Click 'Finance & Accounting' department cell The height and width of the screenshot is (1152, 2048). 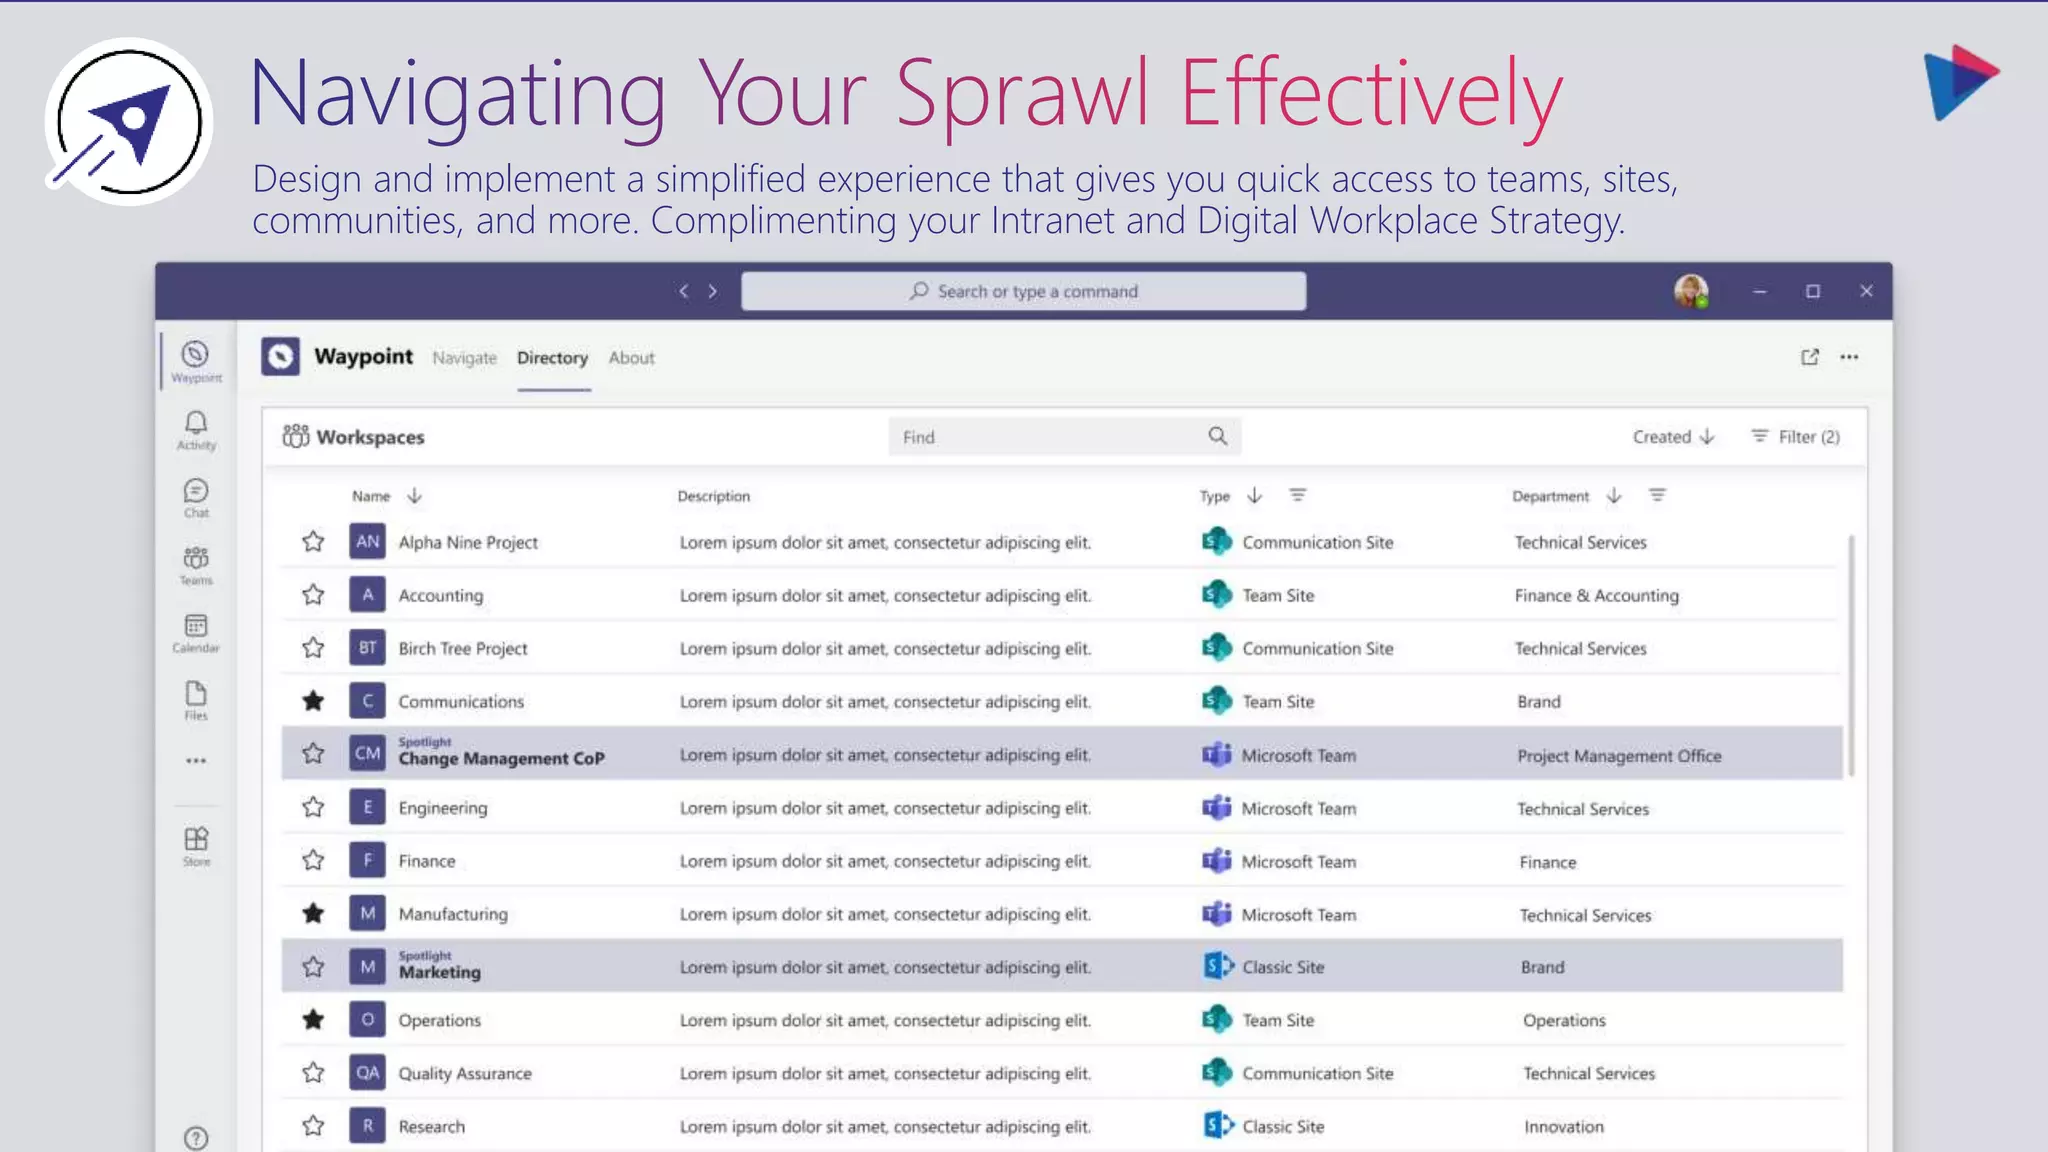pos(1596,595)
